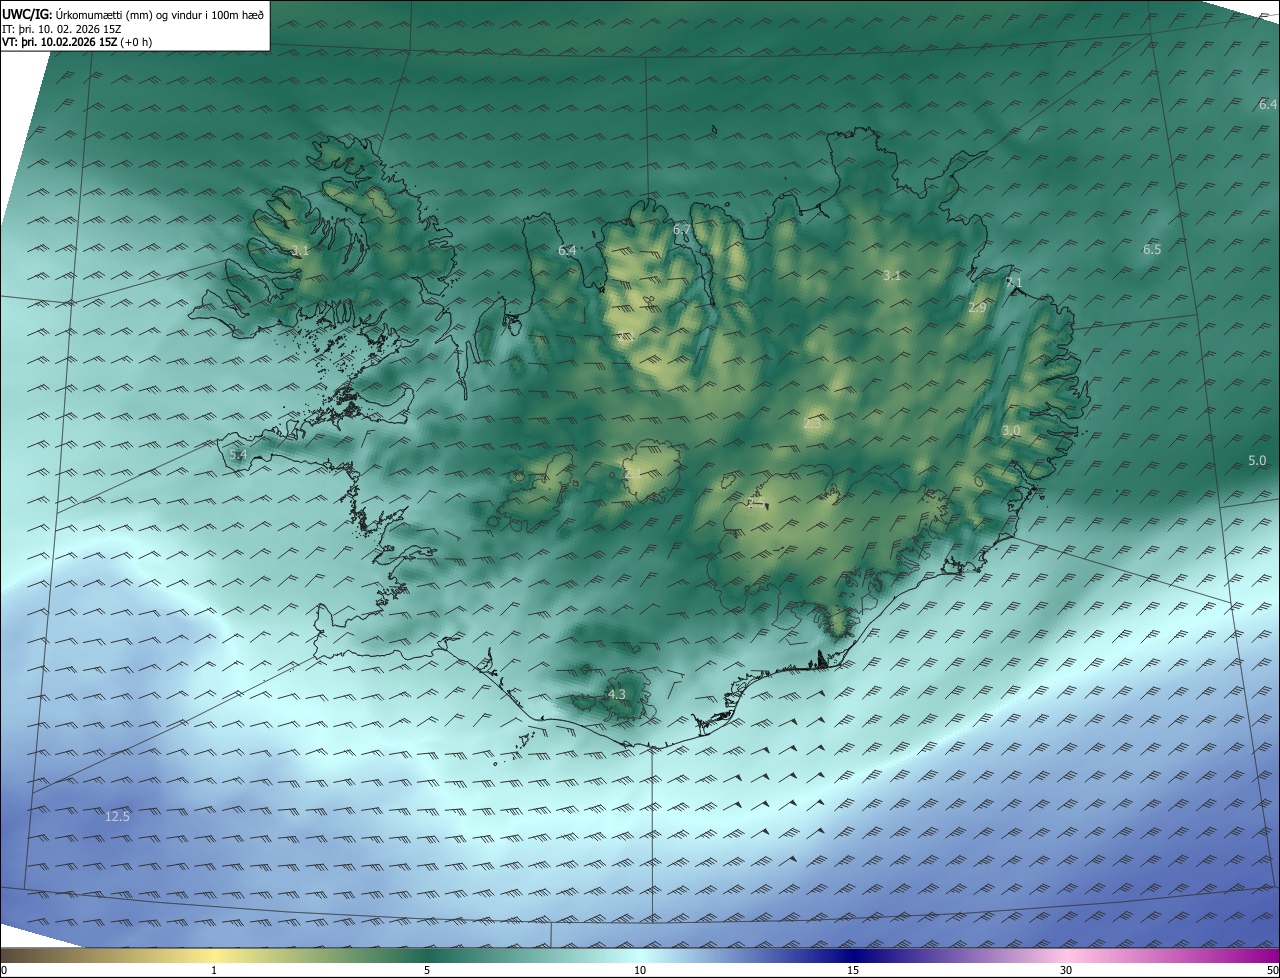The width and height of the screenshot is (1280, 978).
Task: Click the 4.3 value on the southern glacier
Action: tap(616, 694)
